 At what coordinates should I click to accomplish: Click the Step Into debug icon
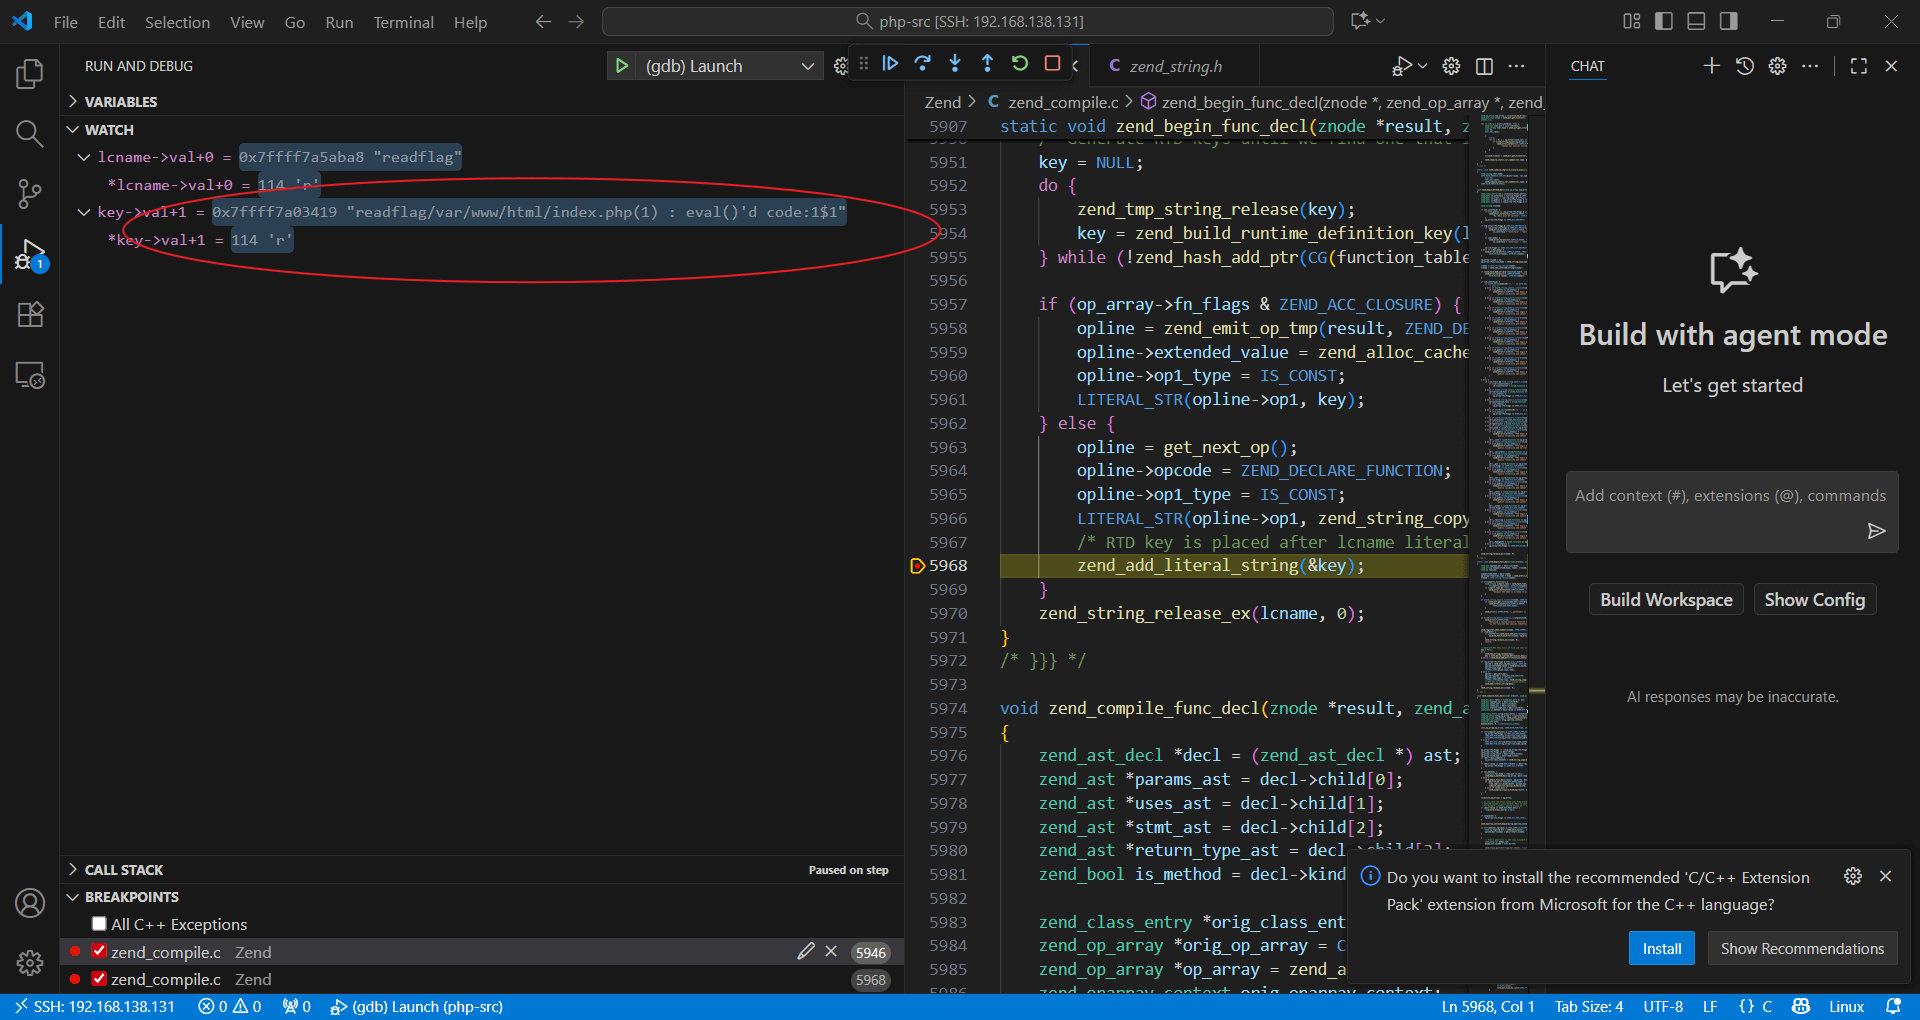[955, 64]
